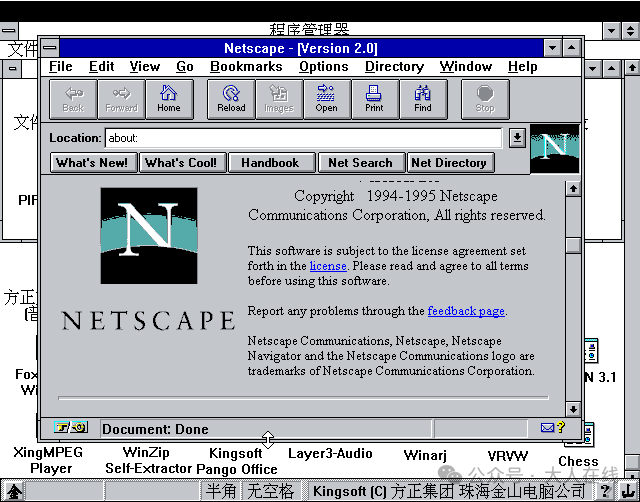Viewport: 640px width, 502px height.
Task: Toggle 半角 half-width mode on IME bar
Action: (x=221, y=491)
